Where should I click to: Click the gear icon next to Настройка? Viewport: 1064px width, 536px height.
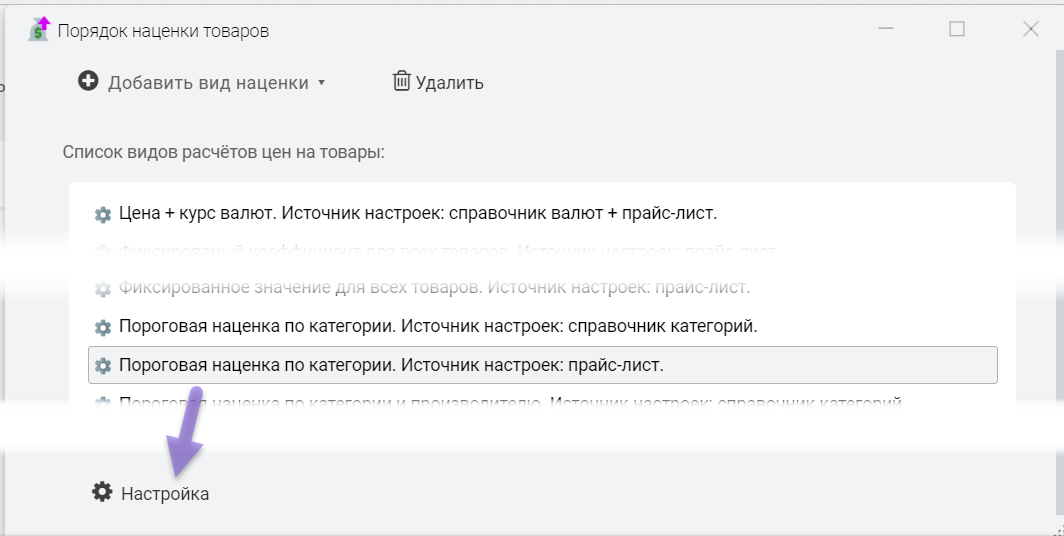[x=102, y=492]
